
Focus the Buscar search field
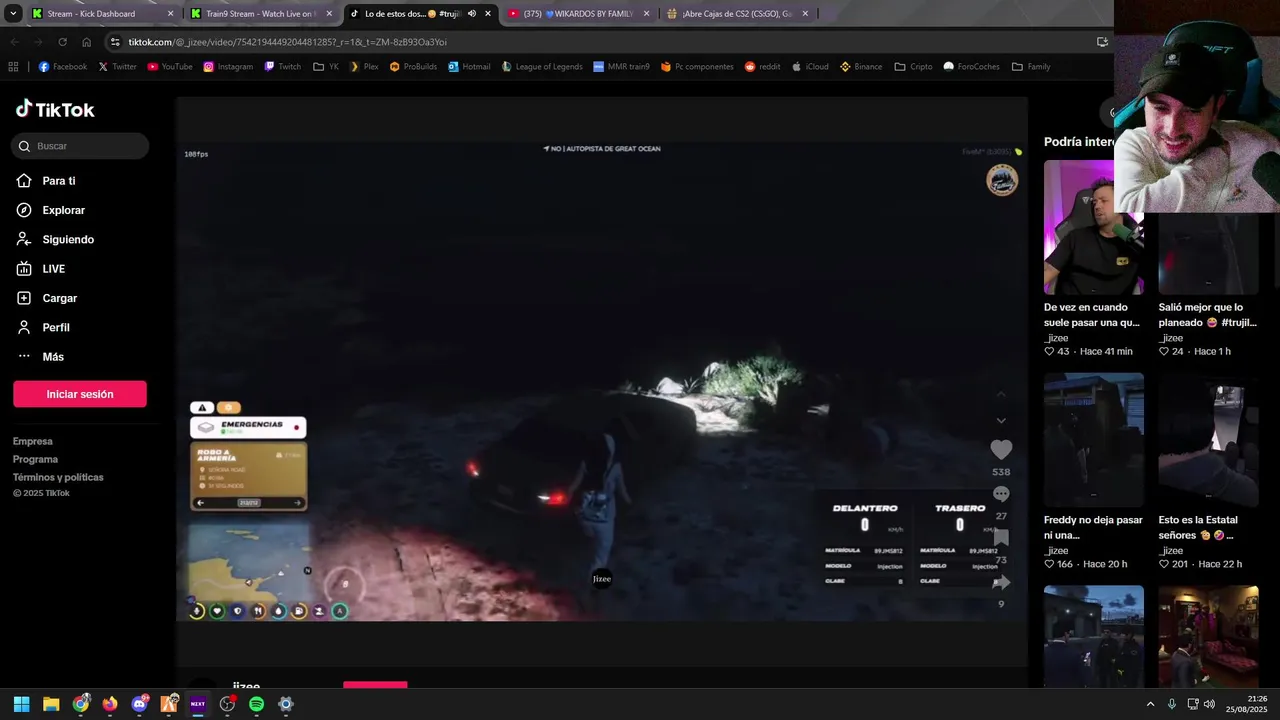pos(80,146)
